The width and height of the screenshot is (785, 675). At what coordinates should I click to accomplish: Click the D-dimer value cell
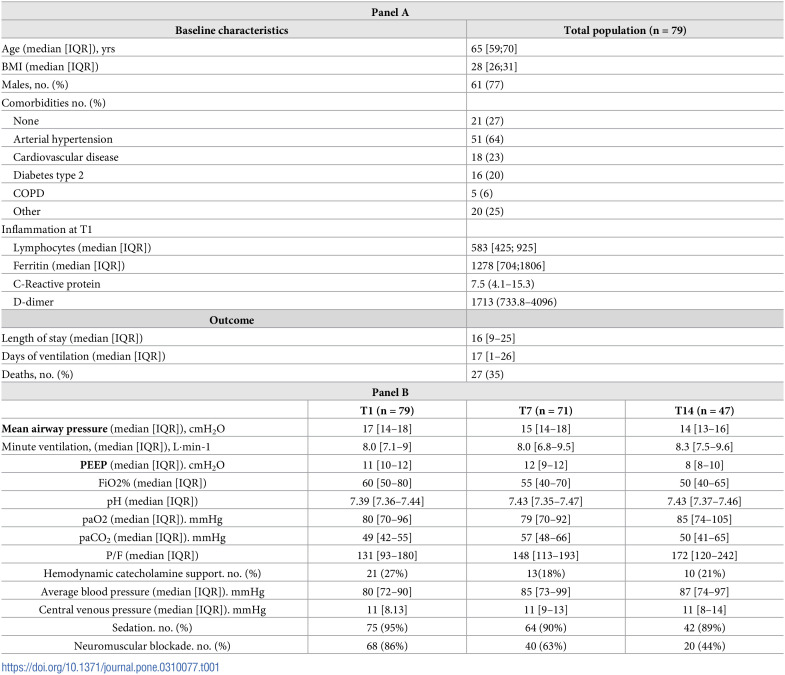[625, 302]
